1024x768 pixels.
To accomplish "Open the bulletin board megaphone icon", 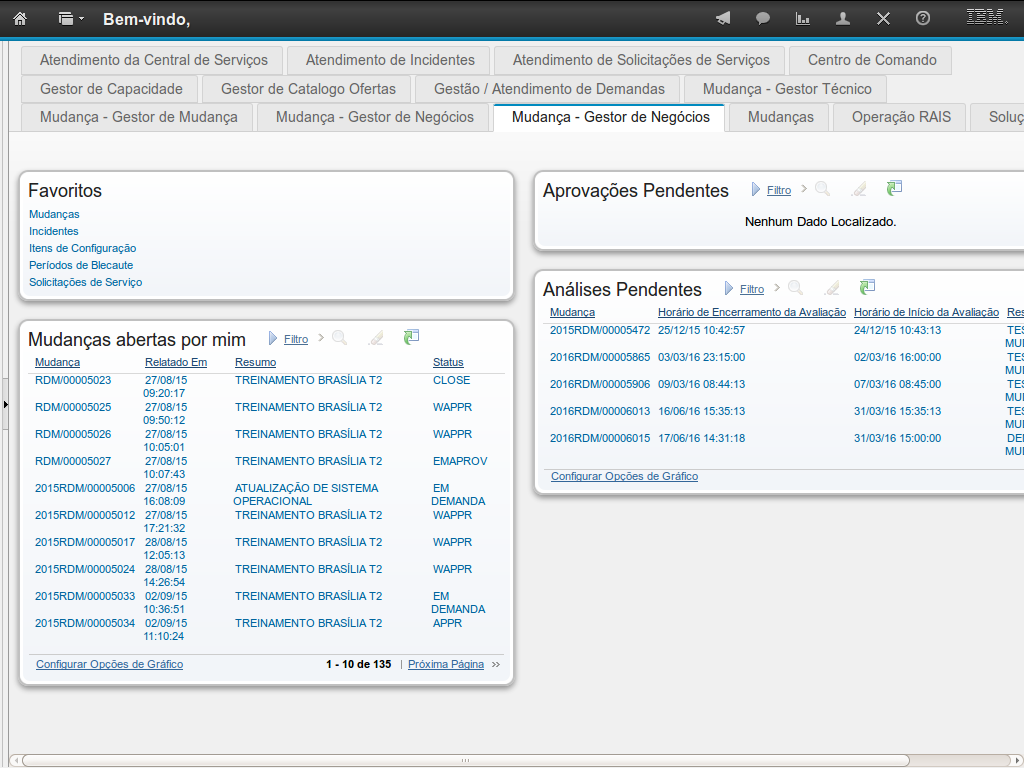I will coord(723,18).
